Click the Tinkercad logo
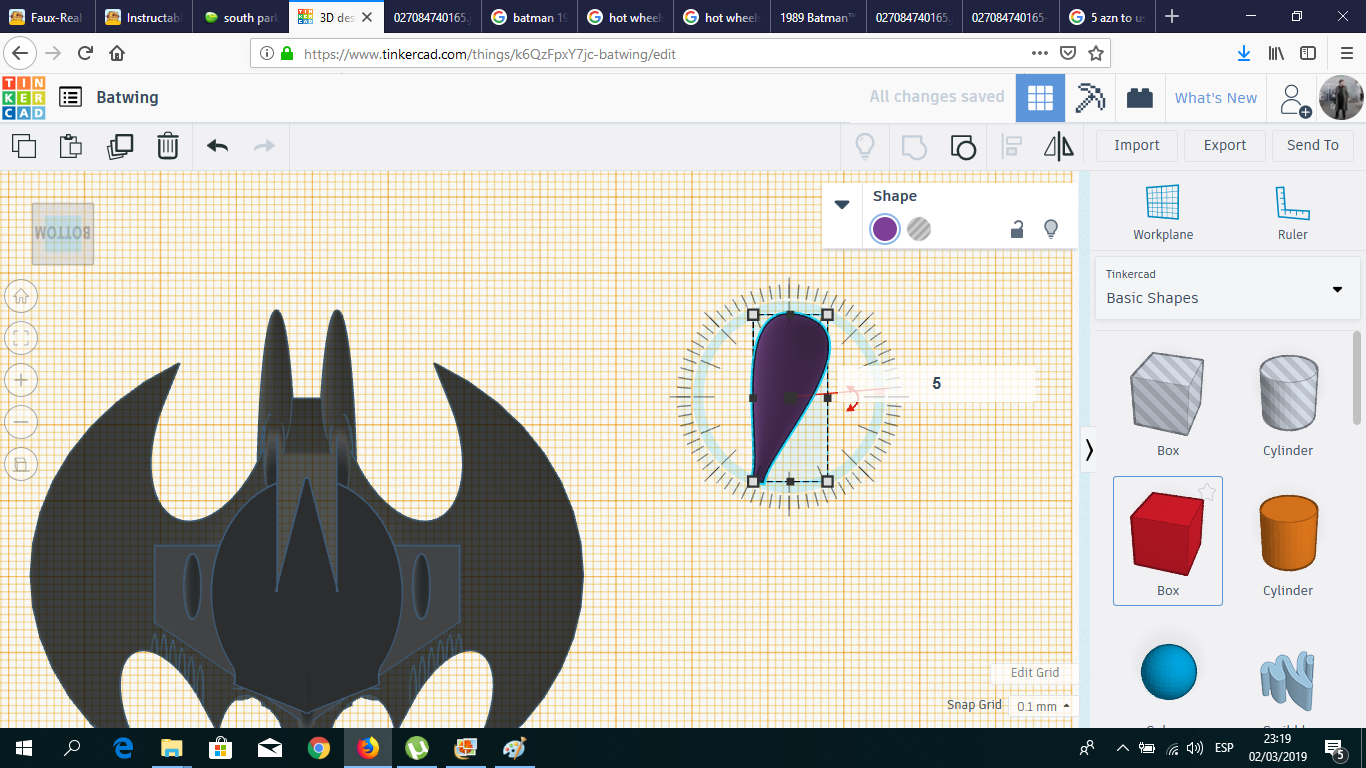This screenshot has height=768, width=1366. tap(24, 98)
